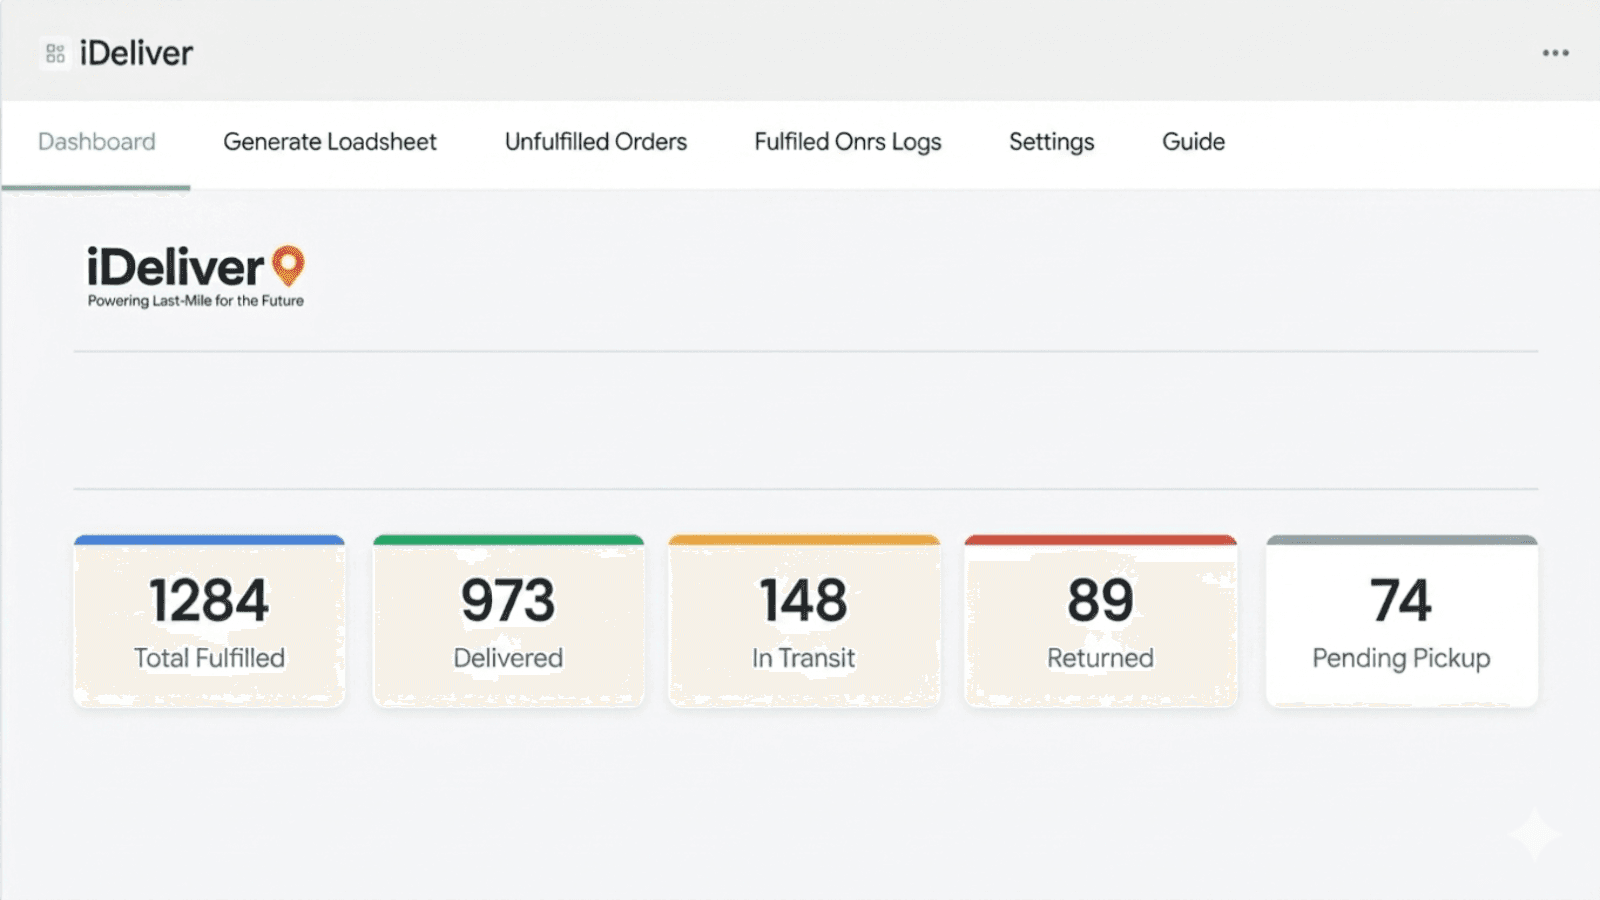Select the In Transit card label
Viewport: 1600px width, 900px height.
click(x=804, y=658)
